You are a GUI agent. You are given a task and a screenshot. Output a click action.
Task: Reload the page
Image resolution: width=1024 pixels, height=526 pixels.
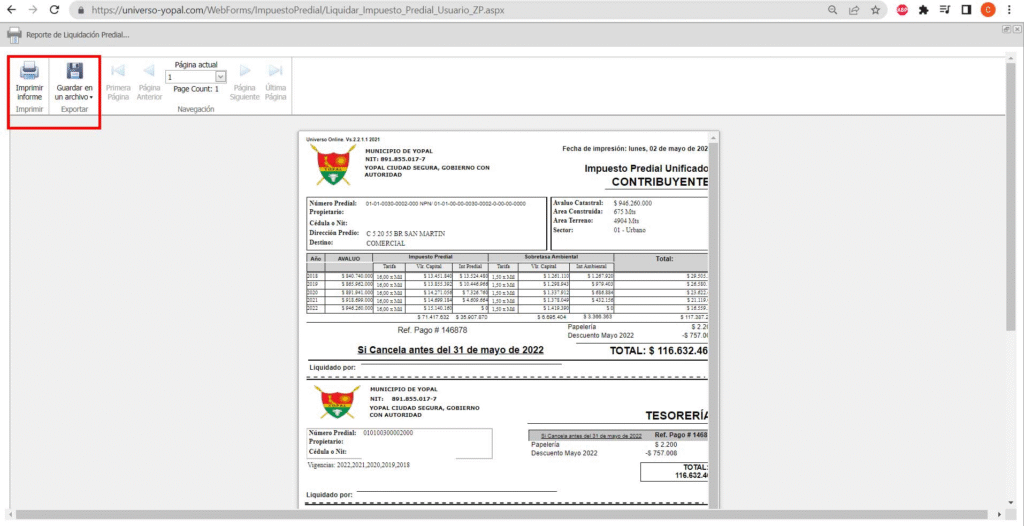tap(55, 10)
